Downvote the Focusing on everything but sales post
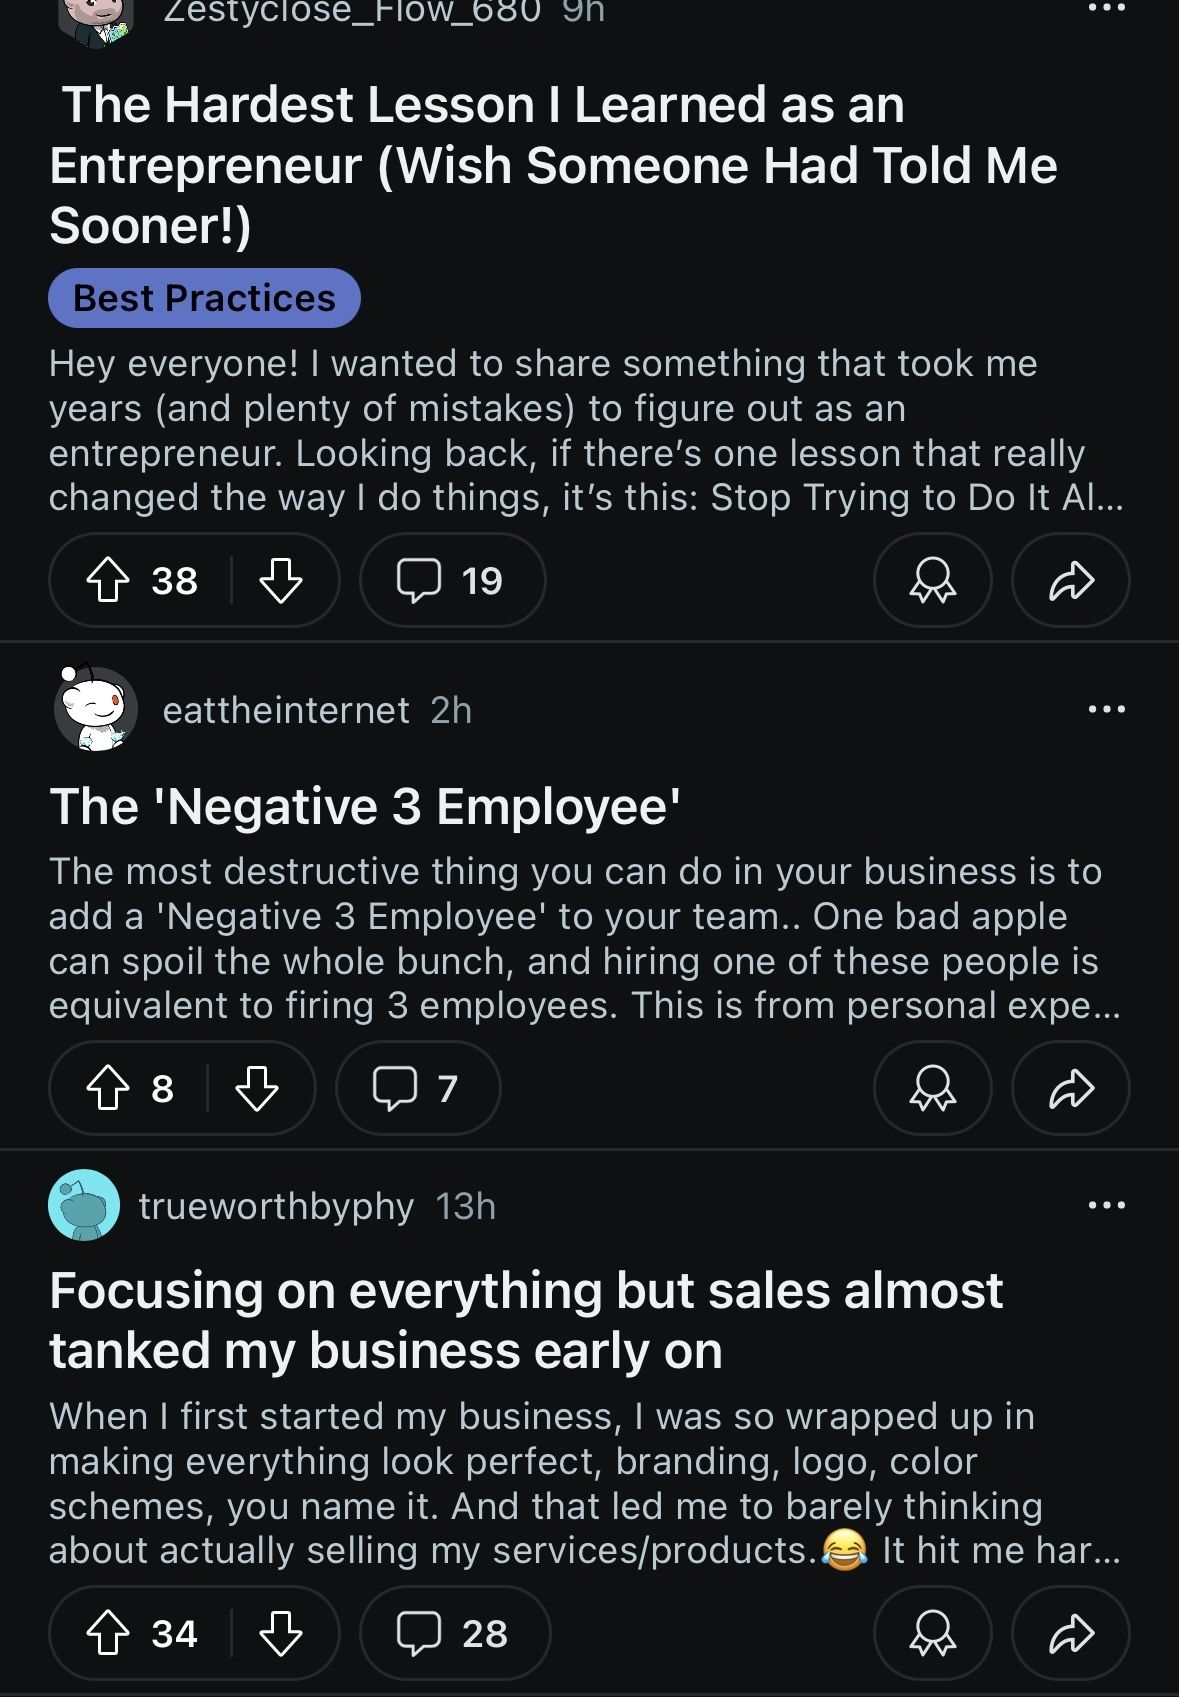This screenshot has width=1179, height=1697. point(281,1634)
